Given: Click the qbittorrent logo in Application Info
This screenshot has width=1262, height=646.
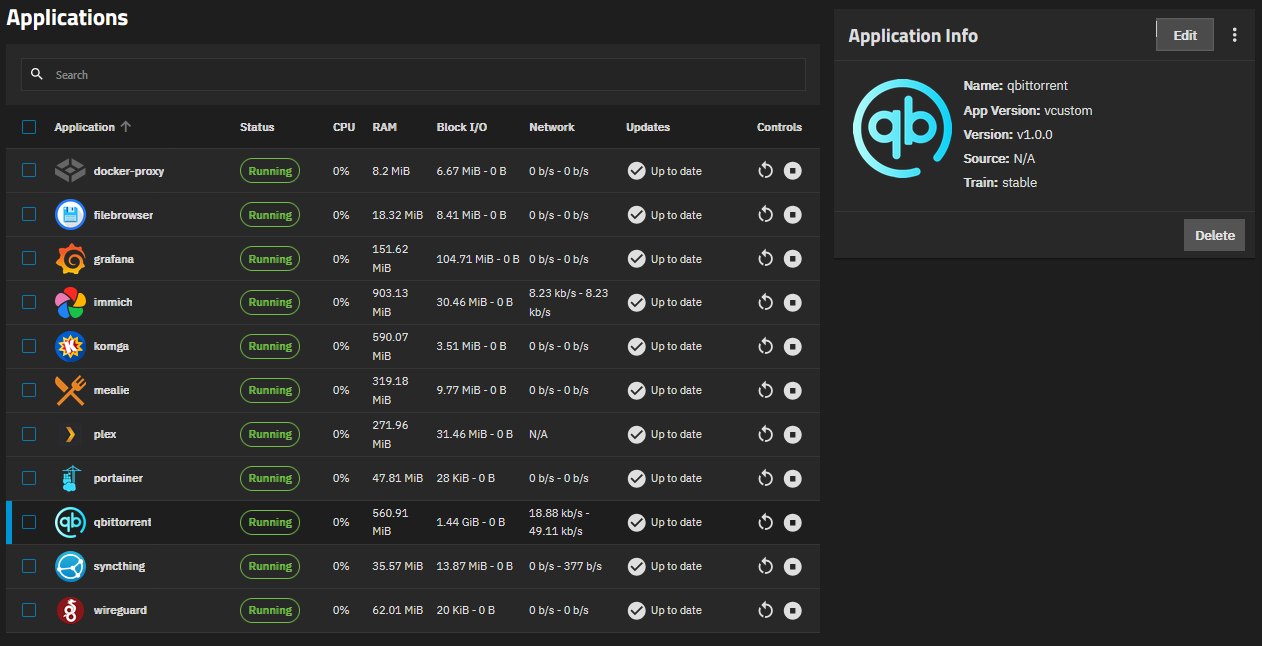Looking at the screenshot, I should [901, 128].
